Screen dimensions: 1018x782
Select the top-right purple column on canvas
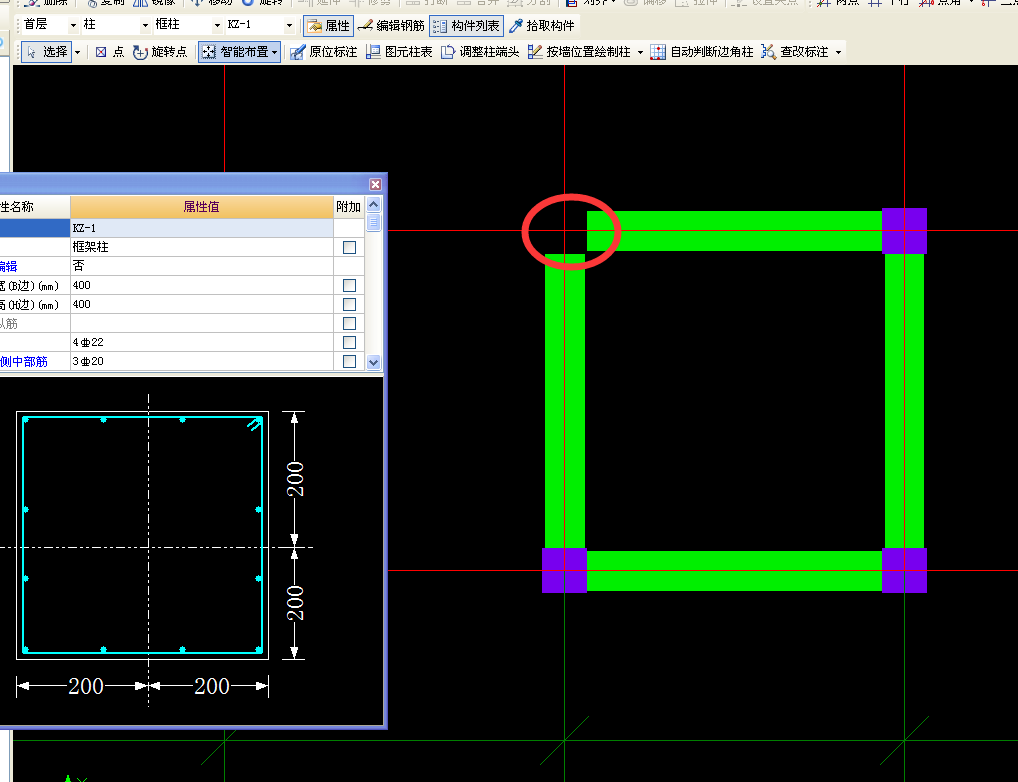tap(904, 231)
